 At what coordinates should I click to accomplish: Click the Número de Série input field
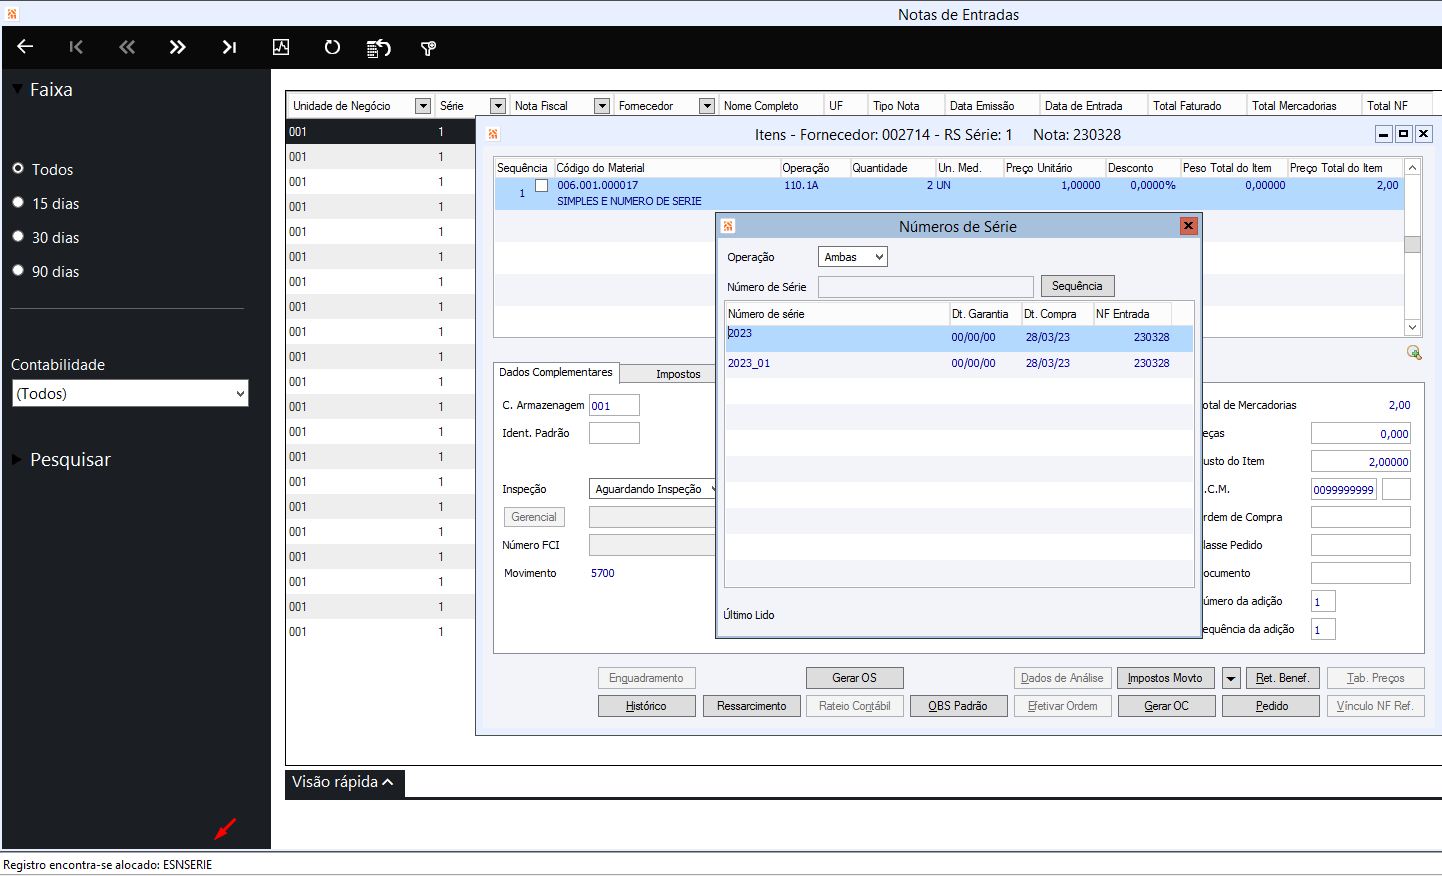tap(925, 287)
